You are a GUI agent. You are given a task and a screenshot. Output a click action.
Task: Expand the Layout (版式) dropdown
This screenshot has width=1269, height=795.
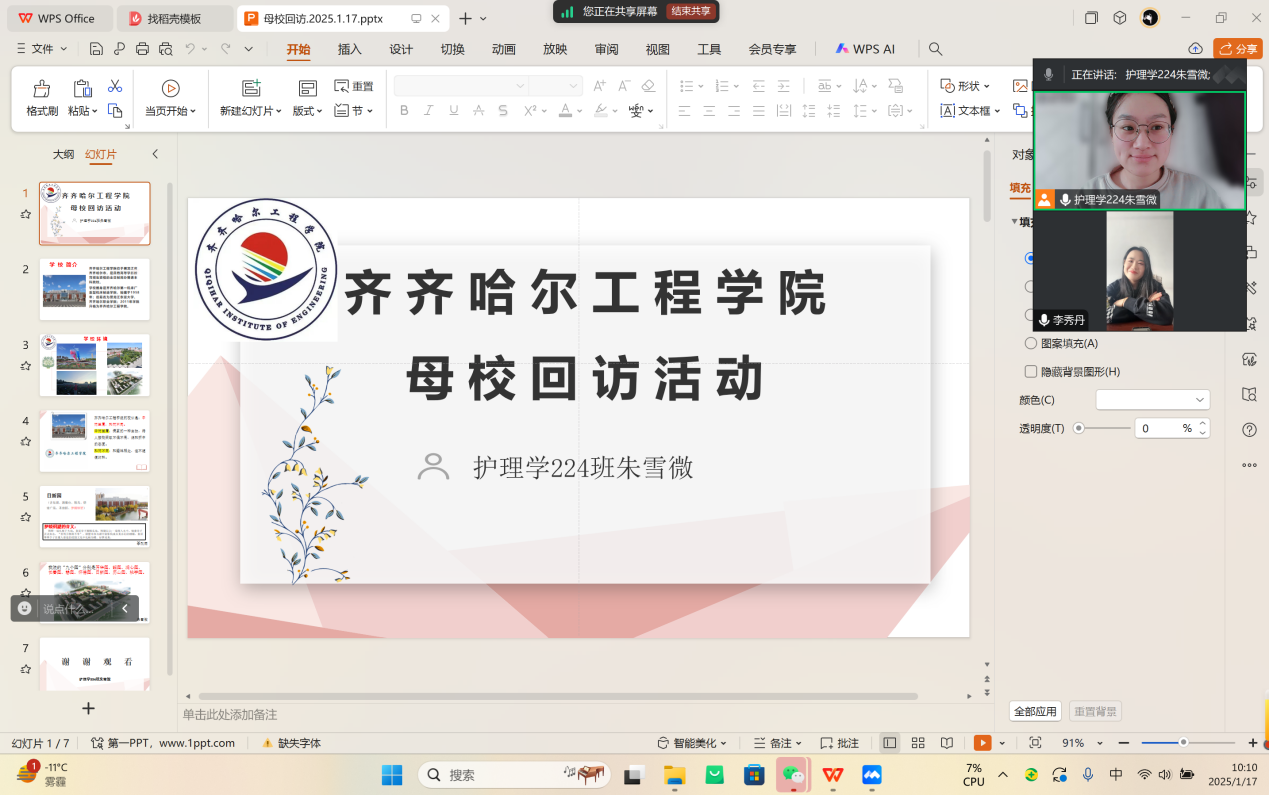click(x=307, y=111)
